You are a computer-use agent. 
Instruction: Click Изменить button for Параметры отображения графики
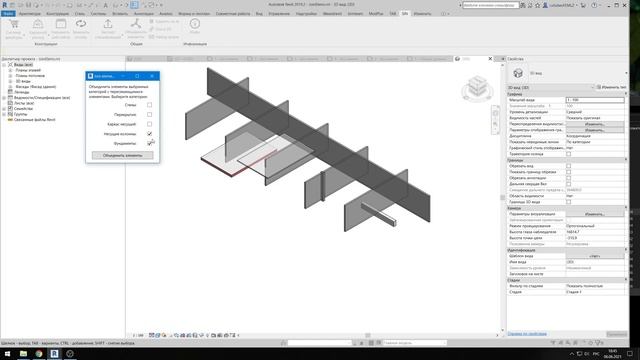click(595, 130)
